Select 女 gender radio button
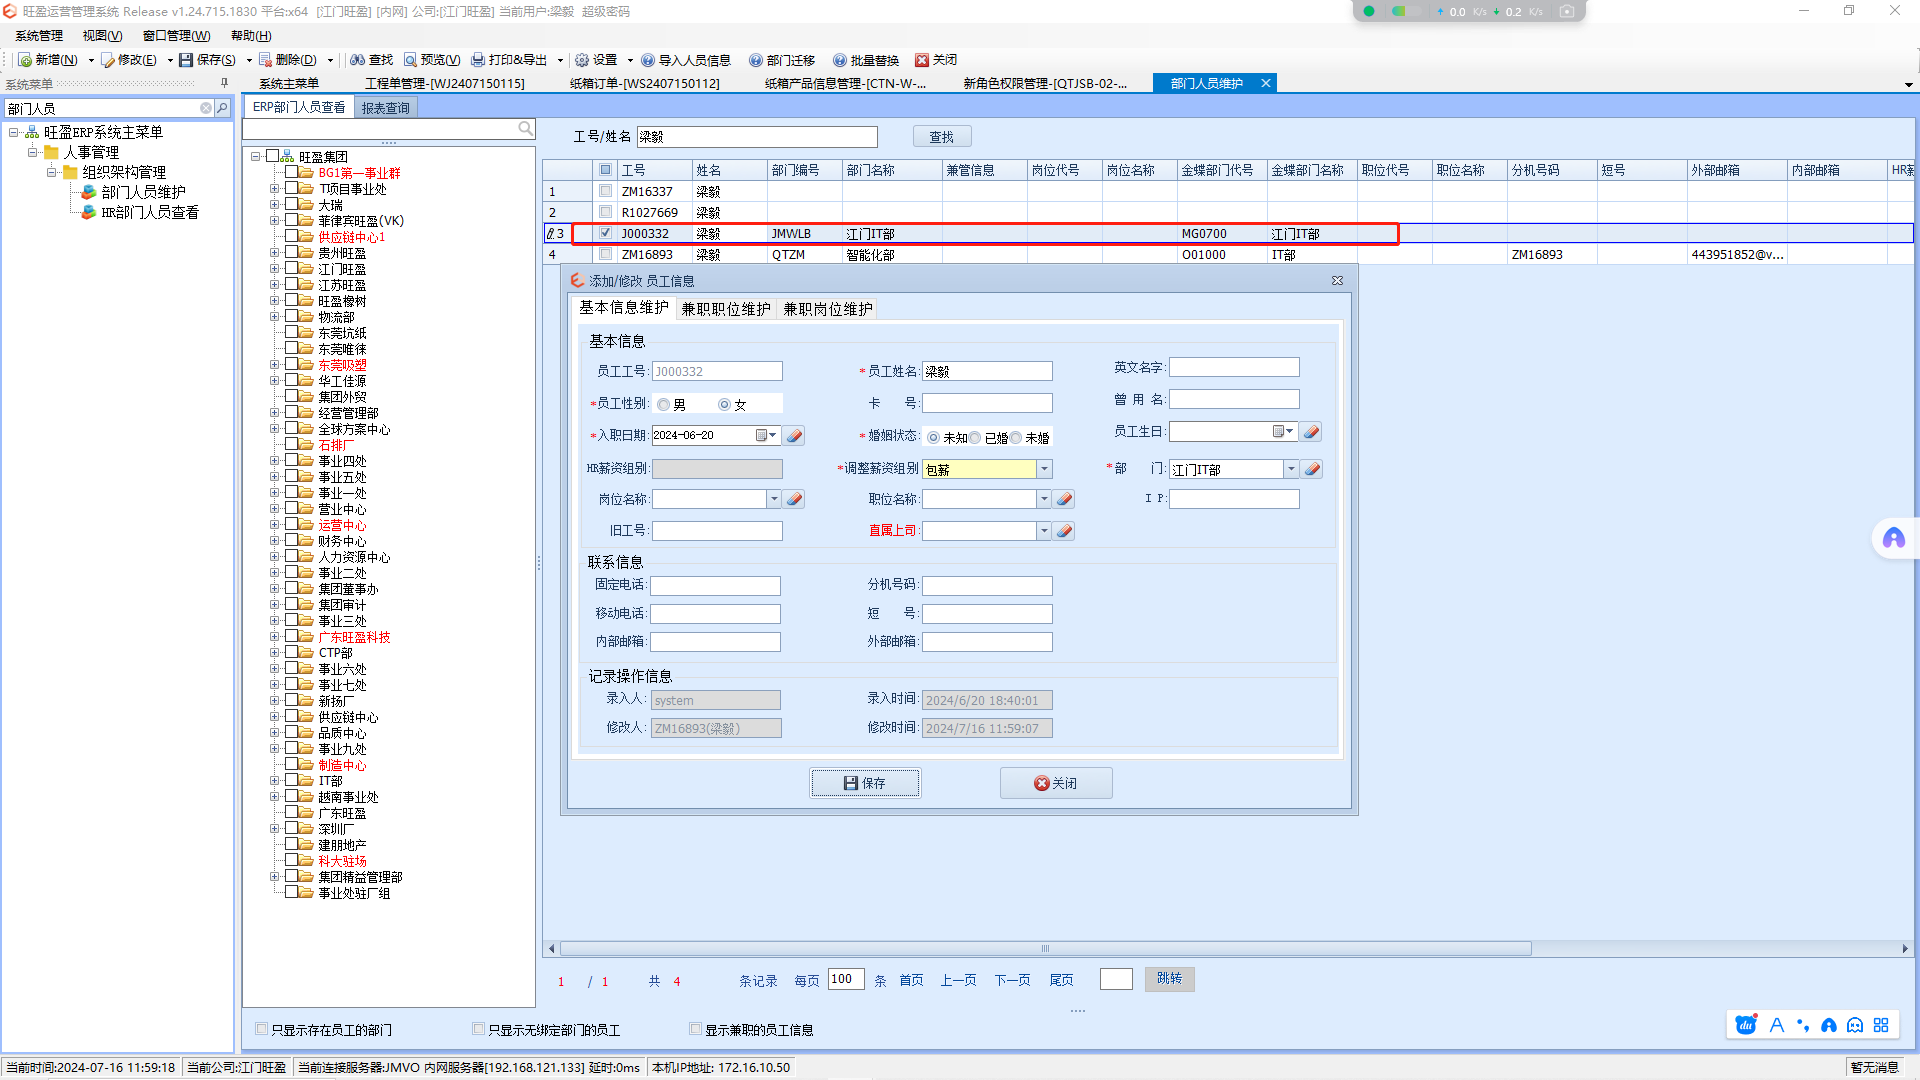 [725, 405]
